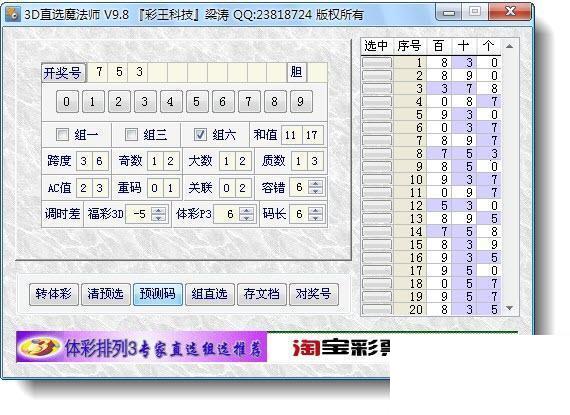Click the AC值 minimum field showing 2

[x=84, y=188]
